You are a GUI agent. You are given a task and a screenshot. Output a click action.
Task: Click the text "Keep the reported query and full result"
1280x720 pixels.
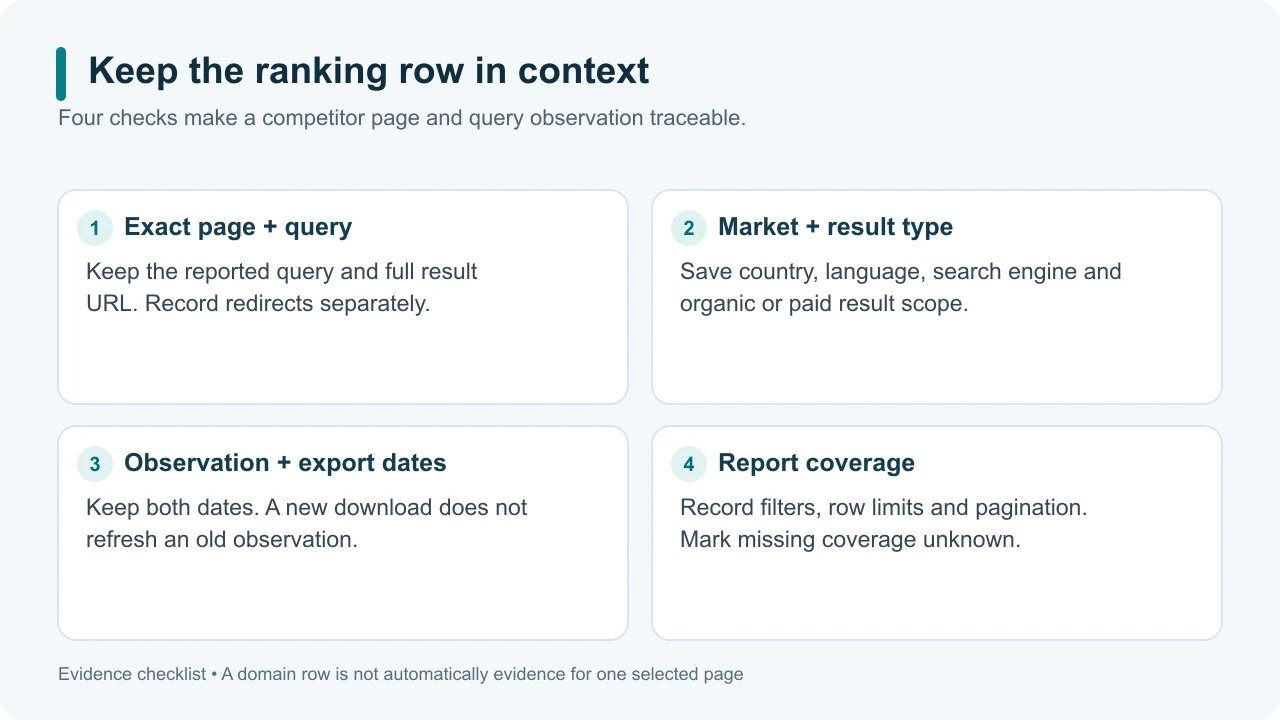[x=282, y=272]
